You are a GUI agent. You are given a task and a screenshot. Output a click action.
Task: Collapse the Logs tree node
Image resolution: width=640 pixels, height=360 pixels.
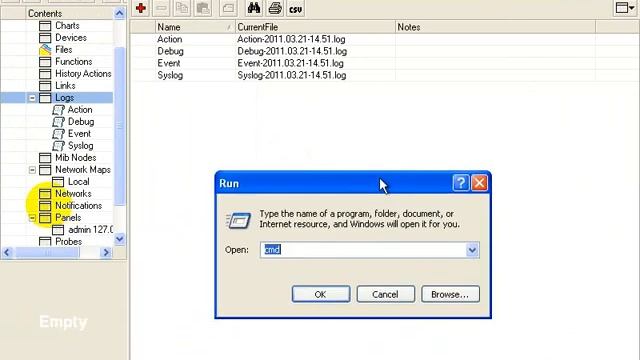click(x=32, y=98)
